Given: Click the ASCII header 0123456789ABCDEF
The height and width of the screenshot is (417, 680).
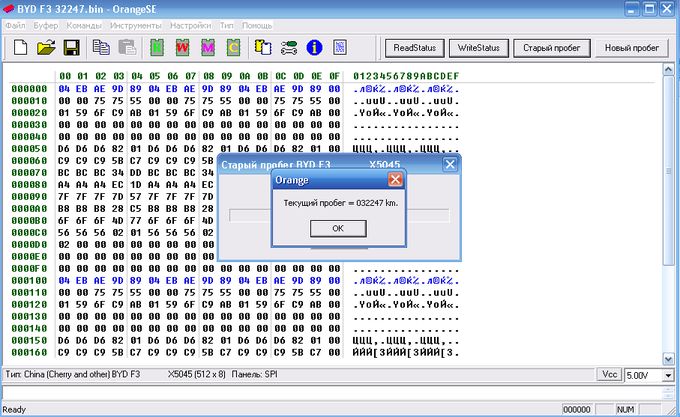Looking at the screenshot, I should tap(406, 76).
